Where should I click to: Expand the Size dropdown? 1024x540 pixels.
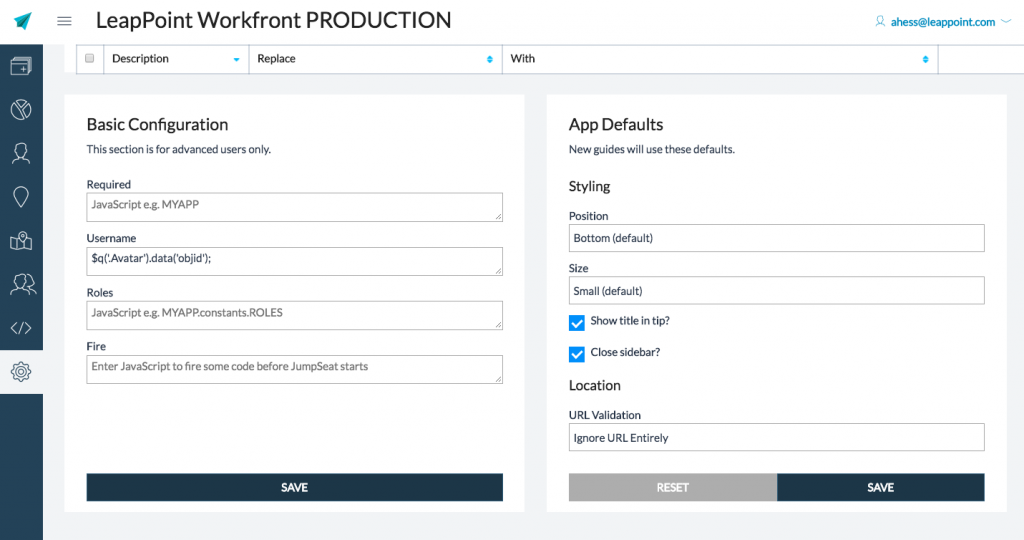point(776,291)
